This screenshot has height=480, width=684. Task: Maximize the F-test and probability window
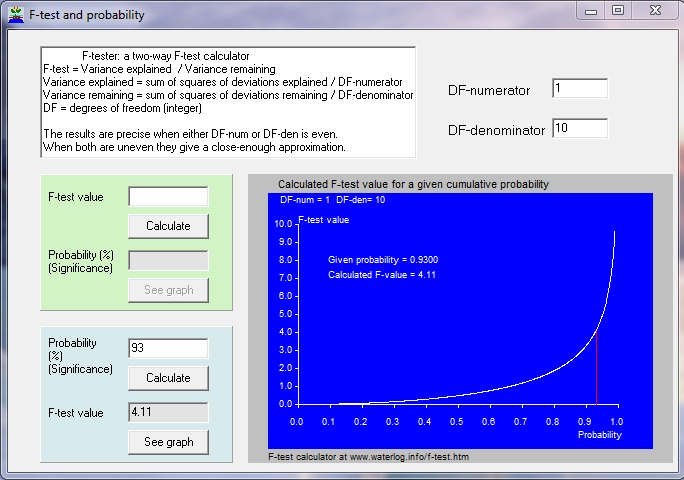pos(618,10)
